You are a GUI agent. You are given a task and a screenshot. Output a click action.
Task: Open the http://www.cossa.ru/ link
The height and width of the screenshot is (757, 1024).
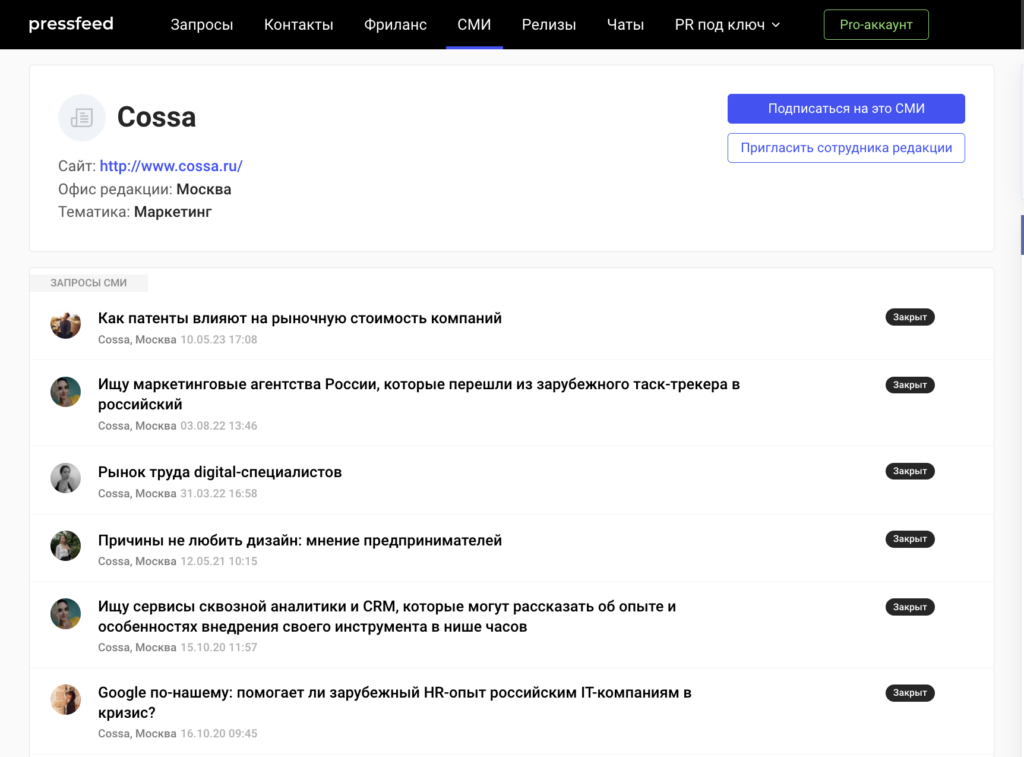click(x=171, y=166)
